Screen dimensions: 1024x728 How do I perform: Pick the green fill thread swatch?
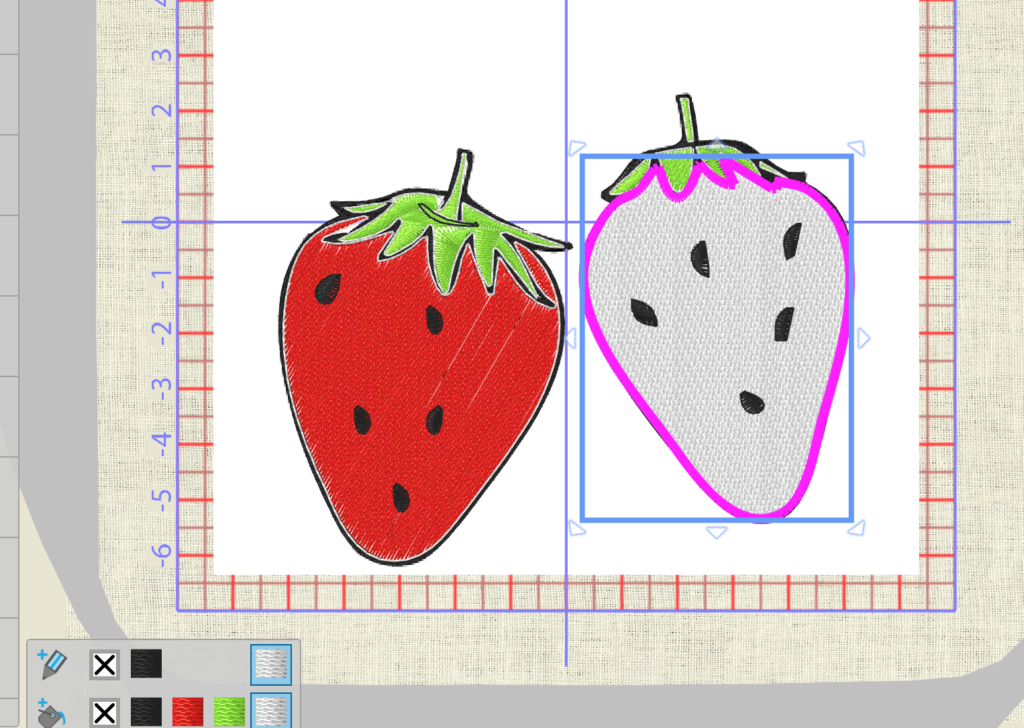coord(229,713)
